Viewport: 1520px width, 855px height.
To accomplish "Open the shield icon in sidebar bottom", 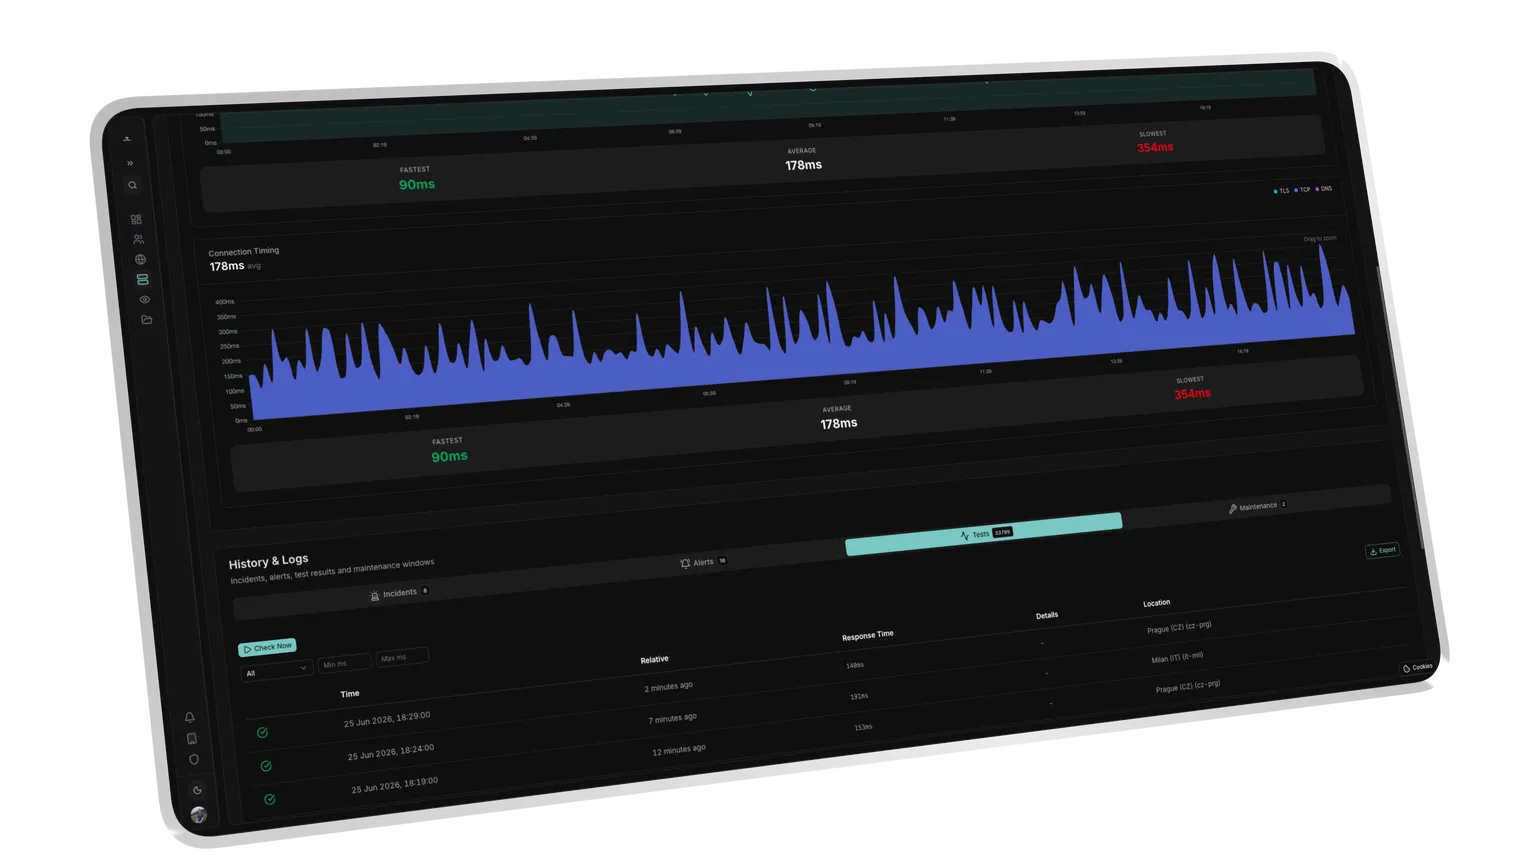I will (194, 759).
